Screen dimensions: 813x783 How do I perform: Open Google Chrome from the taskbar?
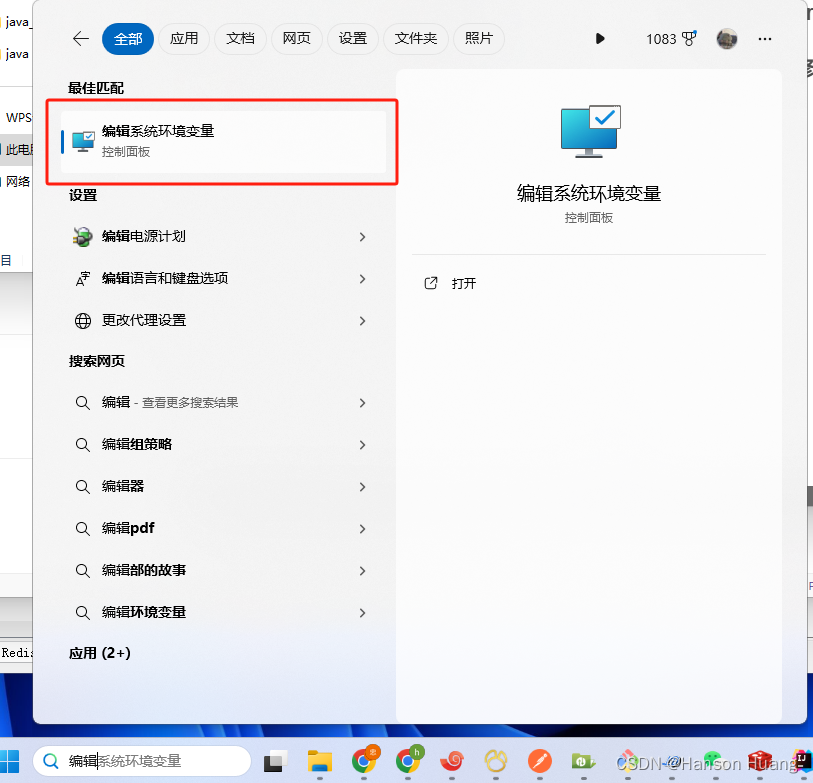click(364, 762)
